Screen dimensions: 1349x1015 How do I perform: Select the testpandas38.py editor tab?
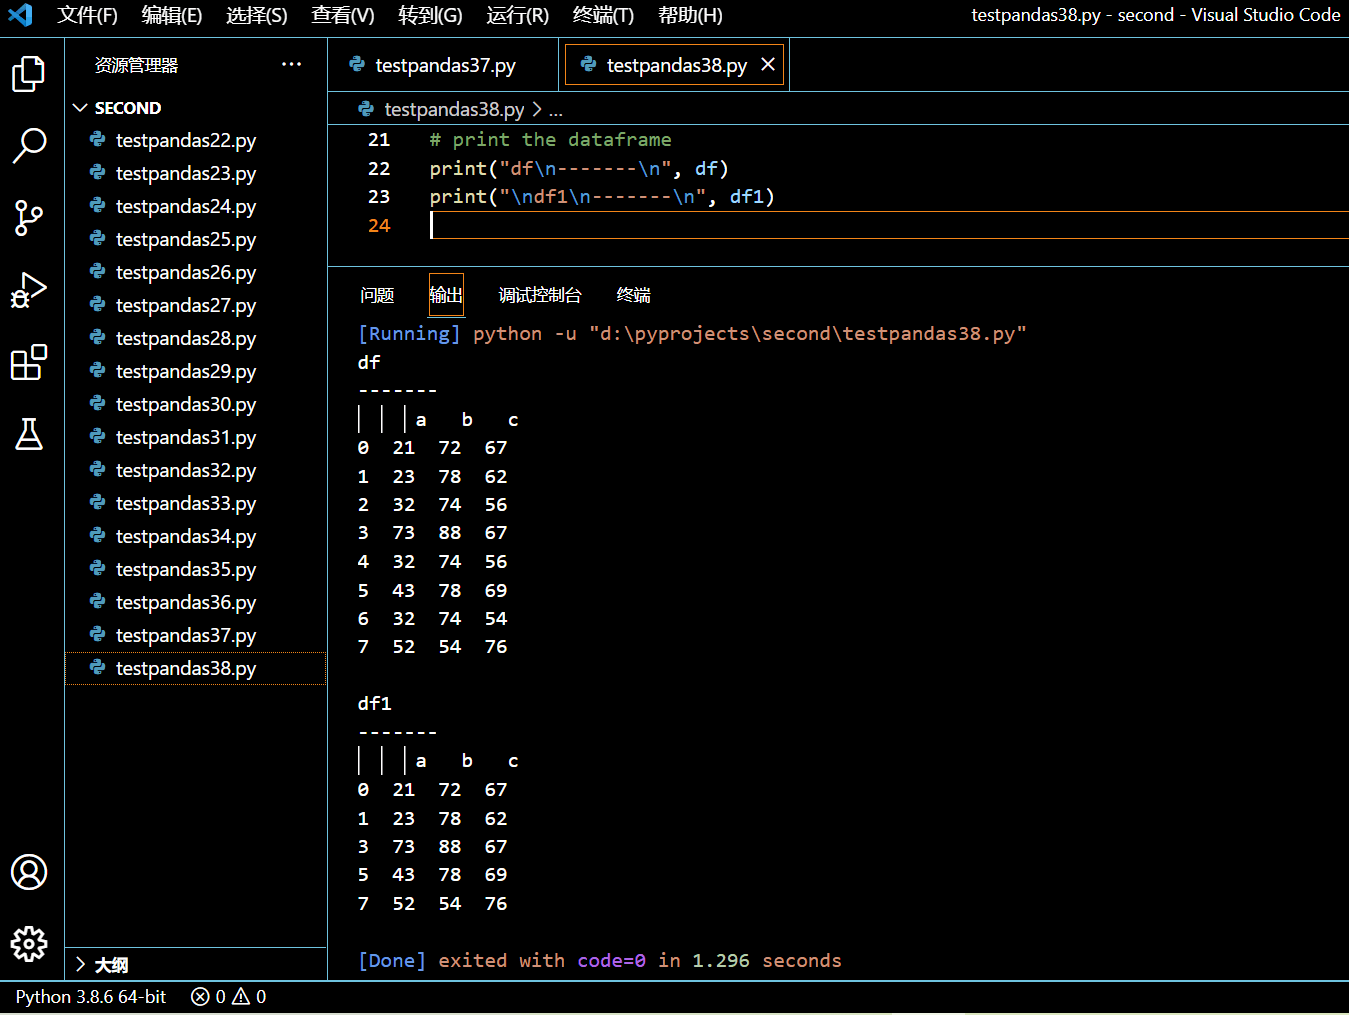point(674,65)
